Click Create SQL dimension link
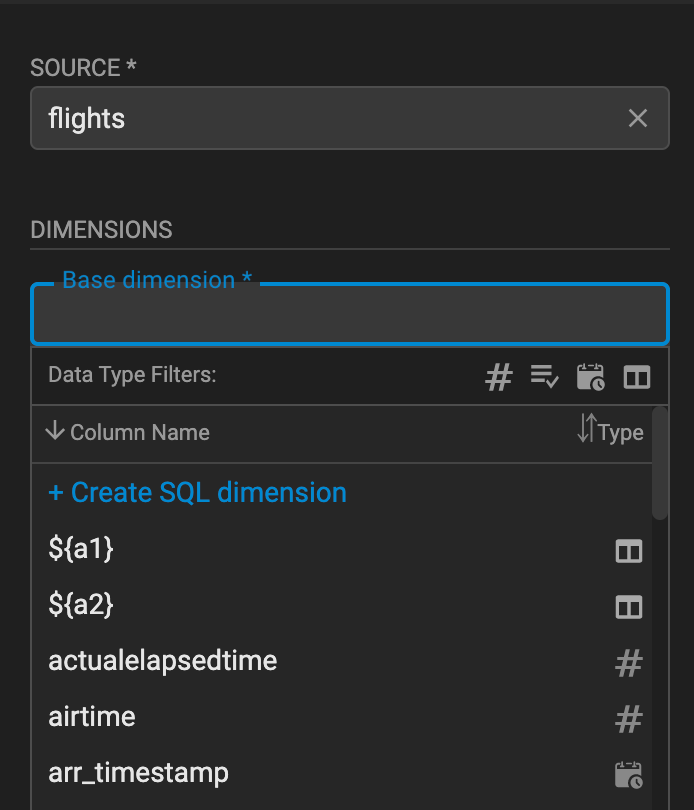This screenshot has height=810, width=694. (x=197, y=492)
